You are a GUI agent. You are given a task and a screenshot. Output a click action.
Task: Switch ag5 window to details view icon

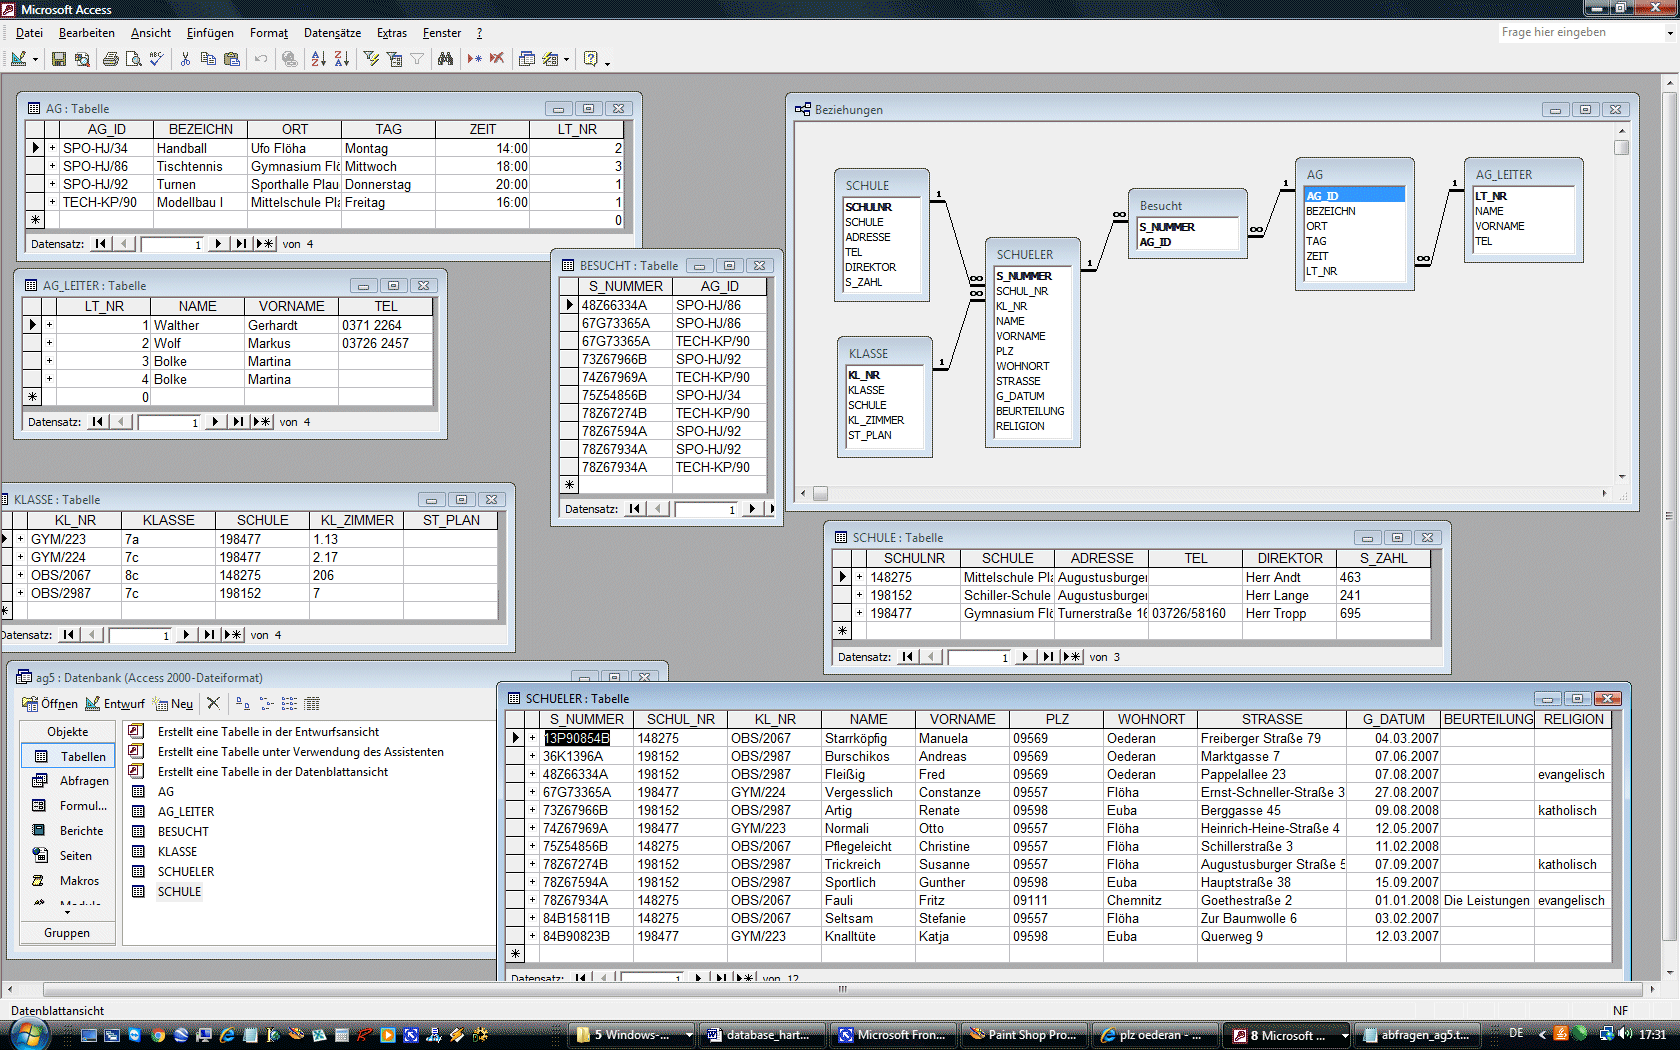312,703
